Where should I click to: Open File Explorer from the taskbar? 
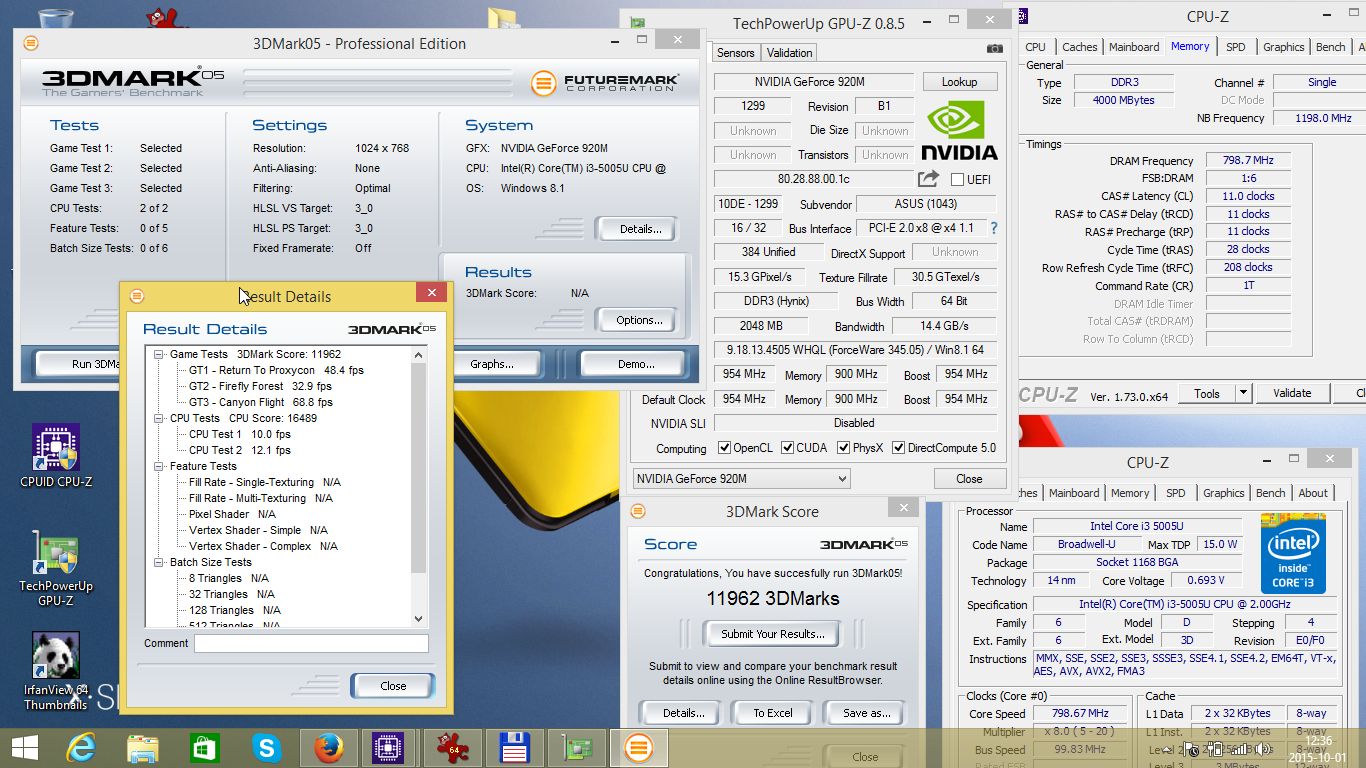pos(142,748)
